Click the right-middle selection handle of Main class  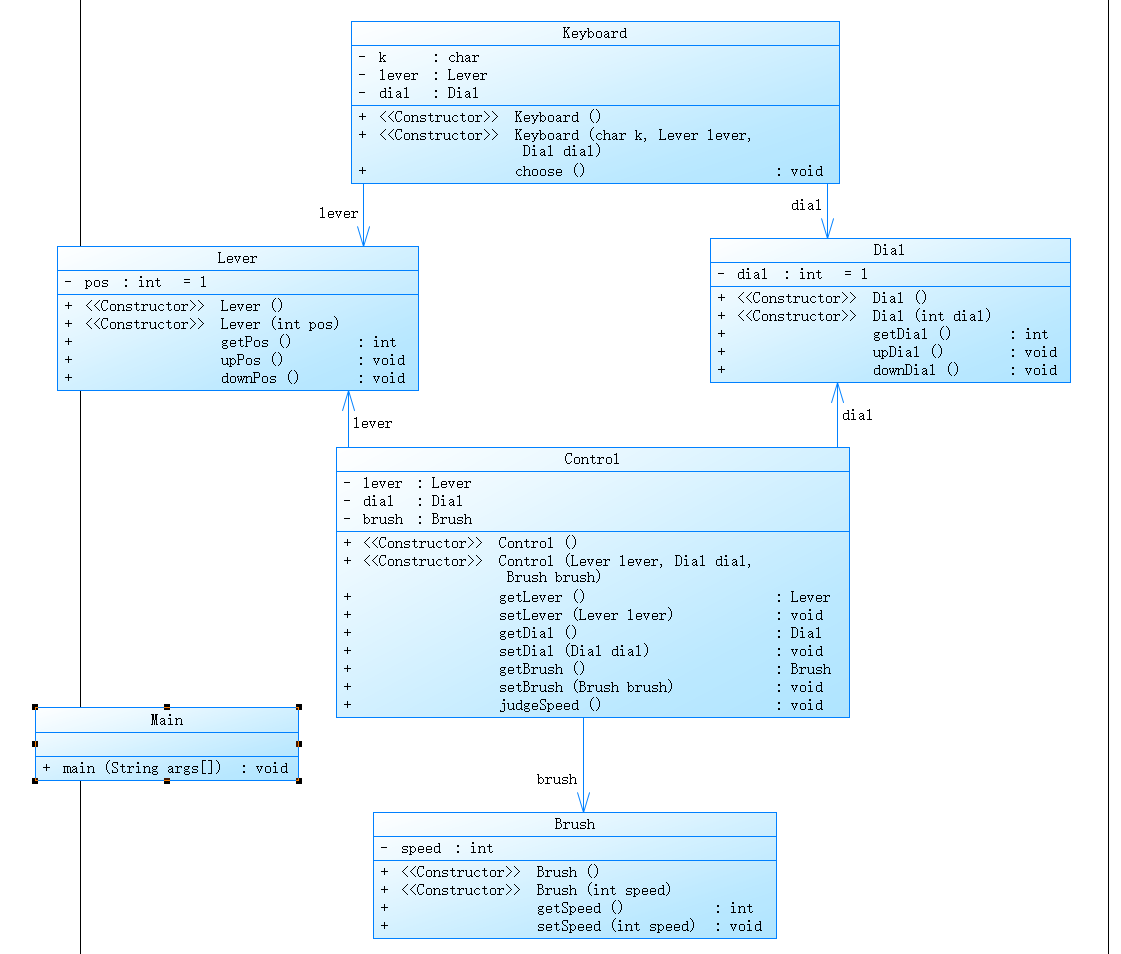[299, 744]
